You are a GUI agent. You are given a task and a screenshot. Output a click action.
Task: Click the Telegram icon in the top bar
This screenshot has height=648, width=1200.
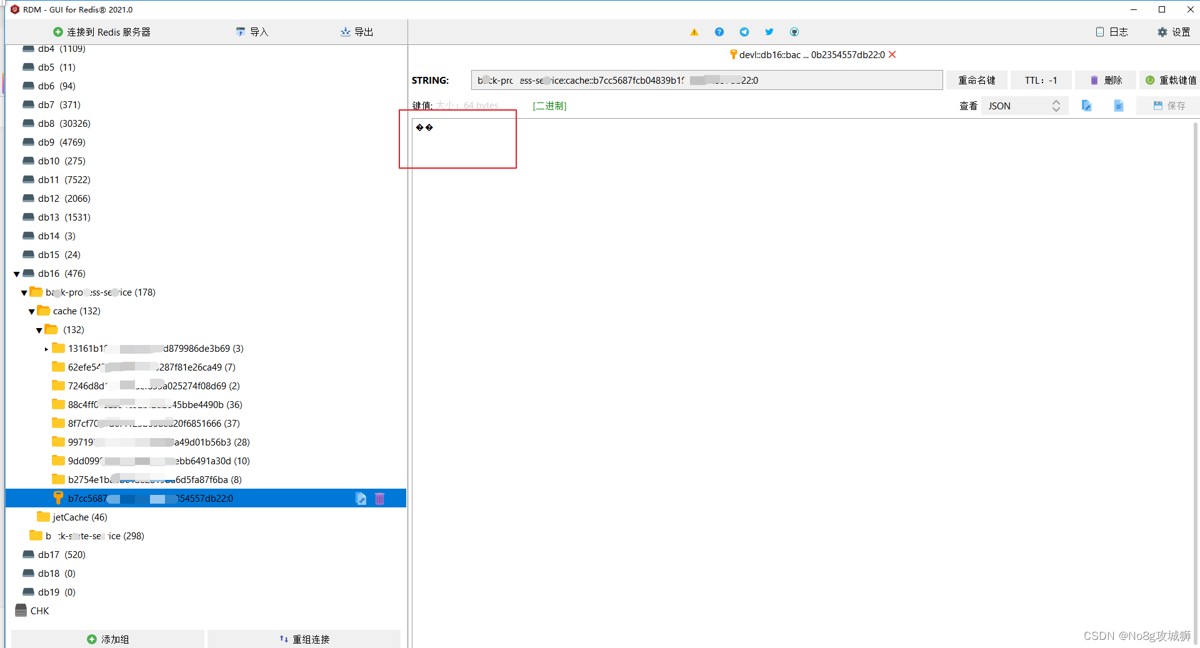pos(744,32)
